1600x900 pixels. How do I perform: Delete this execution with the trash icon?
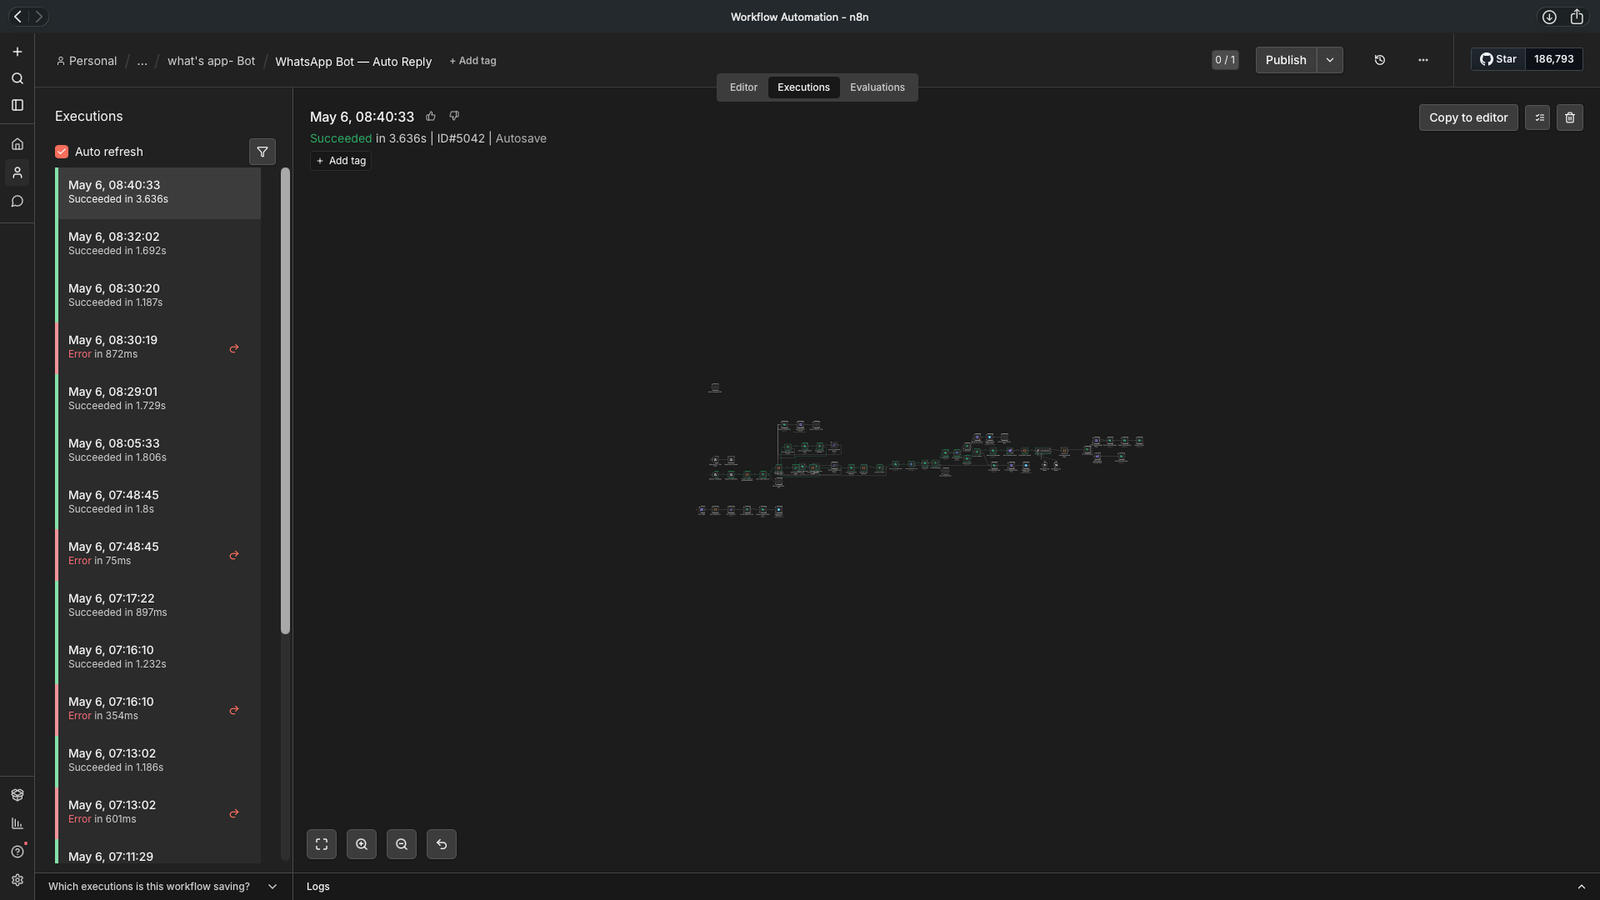tap(1570, 118)
